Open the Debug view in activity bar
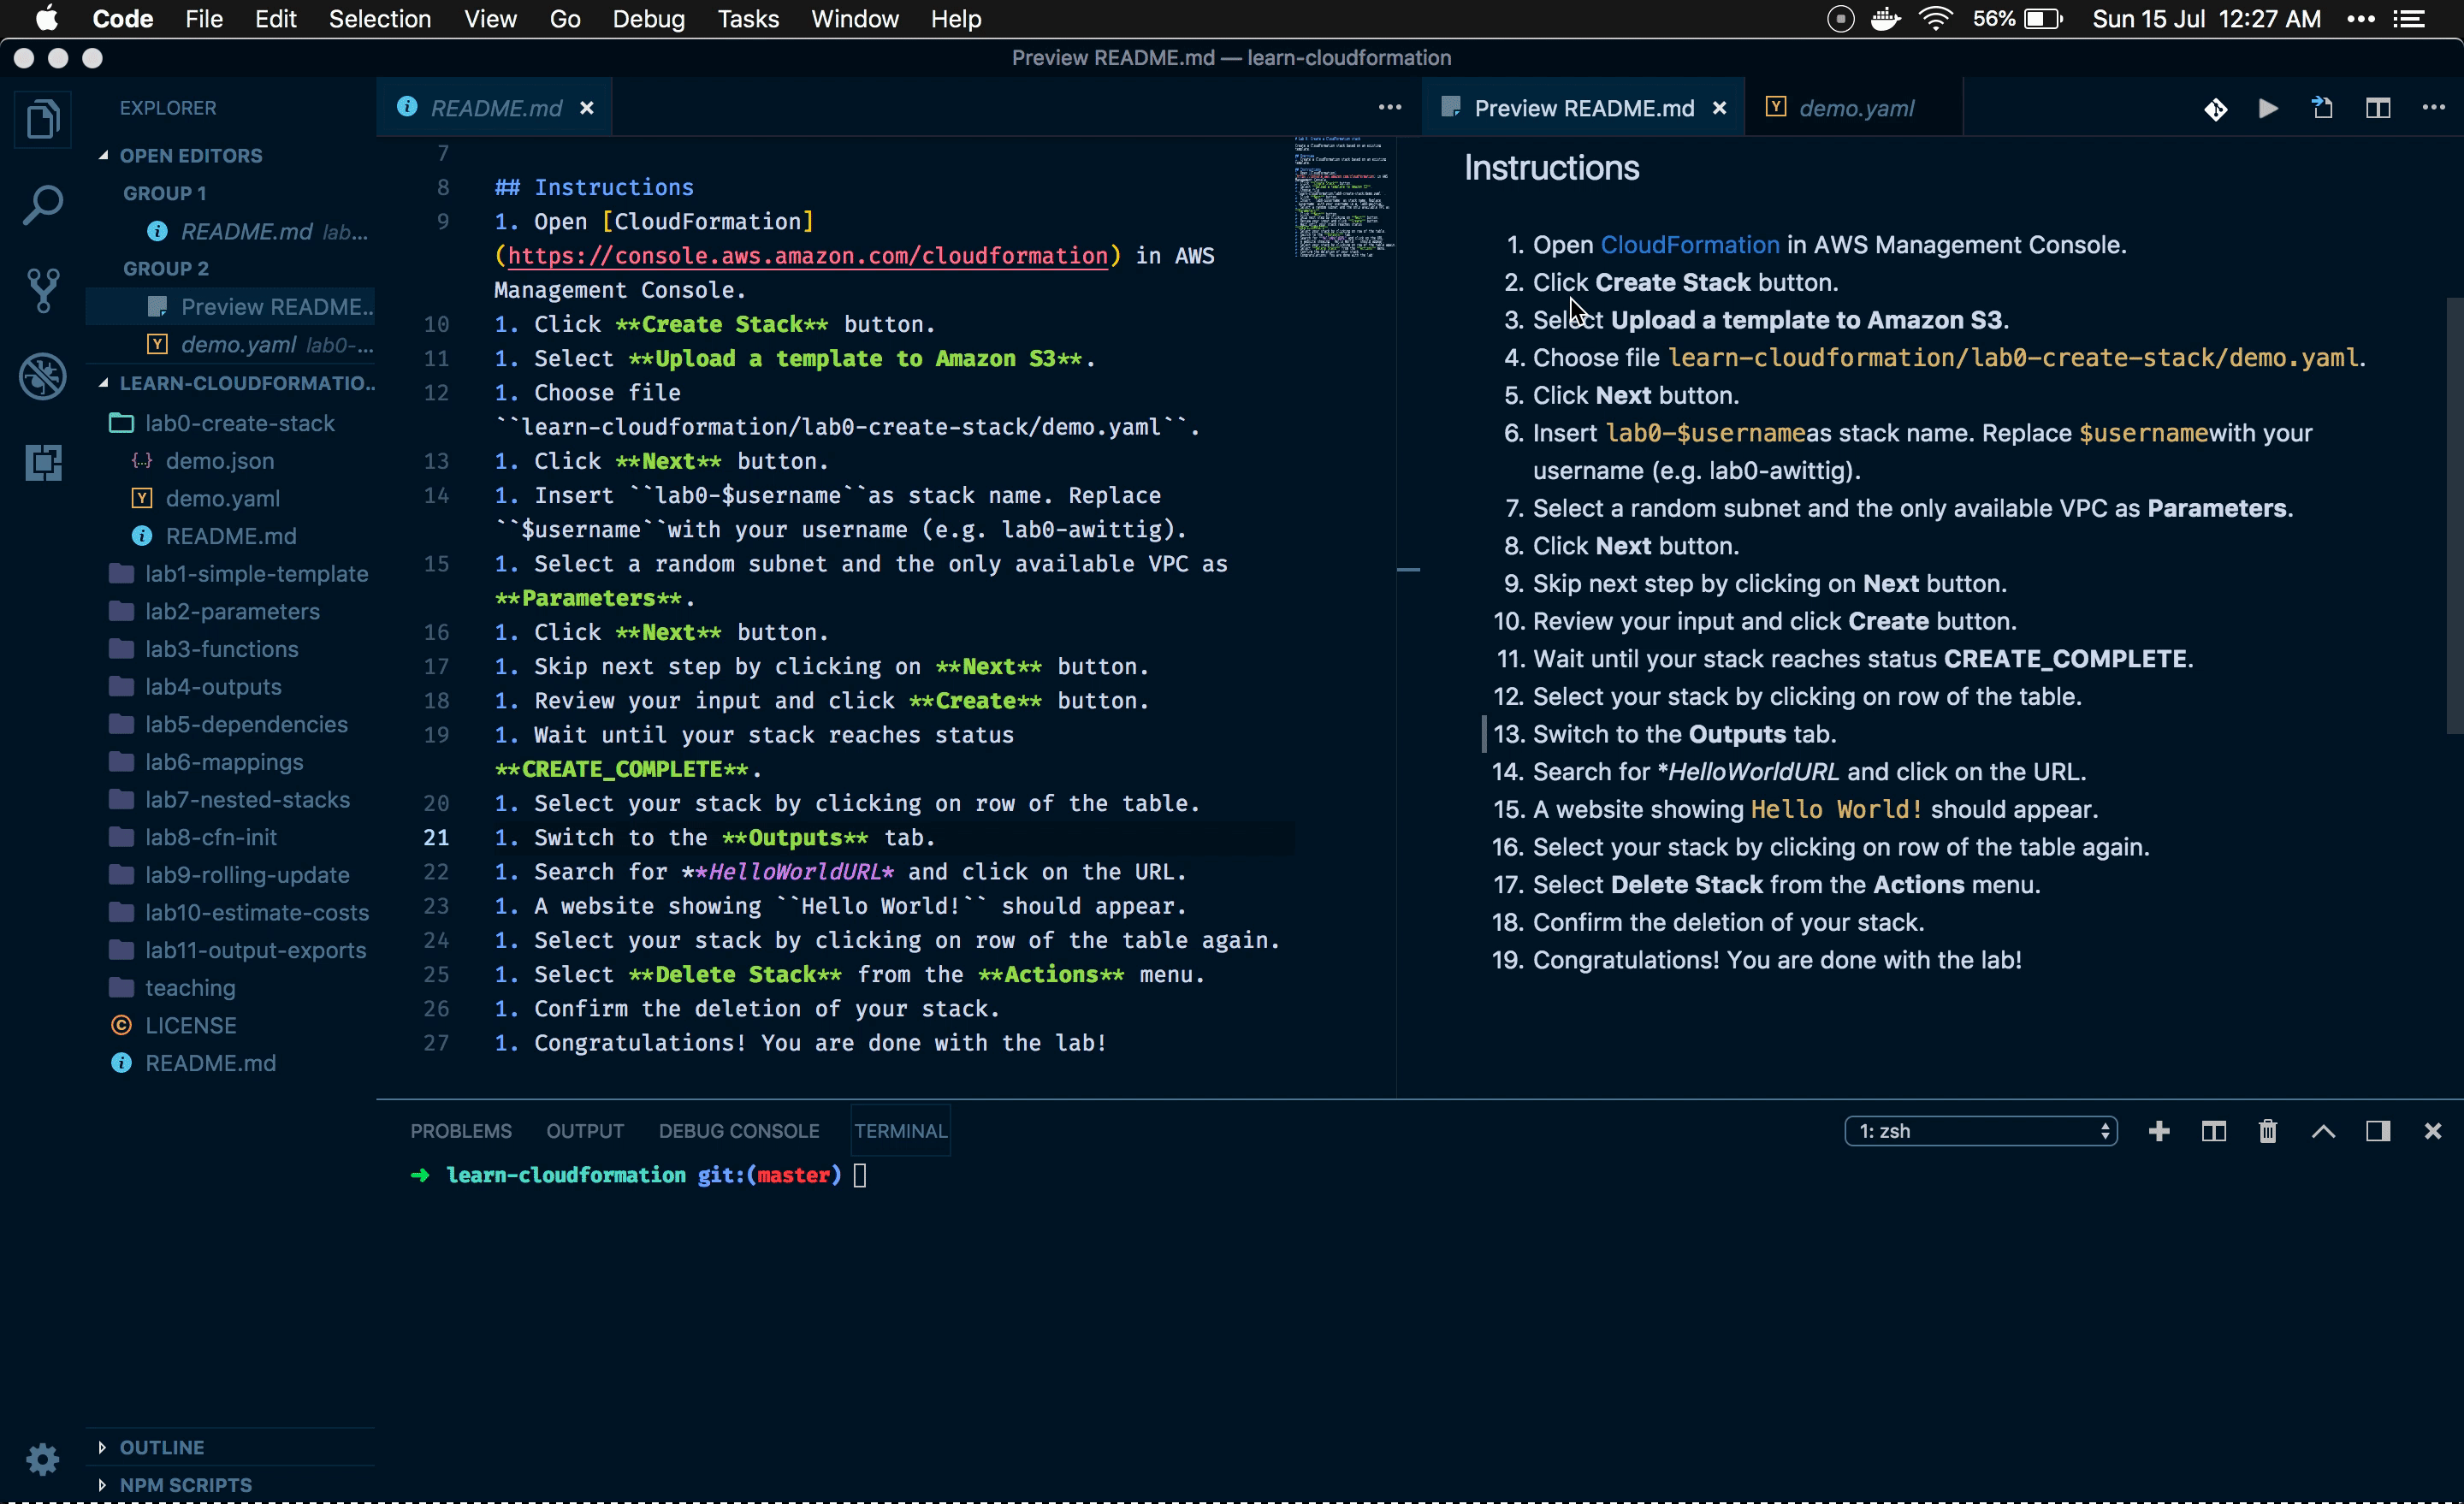The width and height of the screenshot is (2464, 1504). tap(42, 376)
